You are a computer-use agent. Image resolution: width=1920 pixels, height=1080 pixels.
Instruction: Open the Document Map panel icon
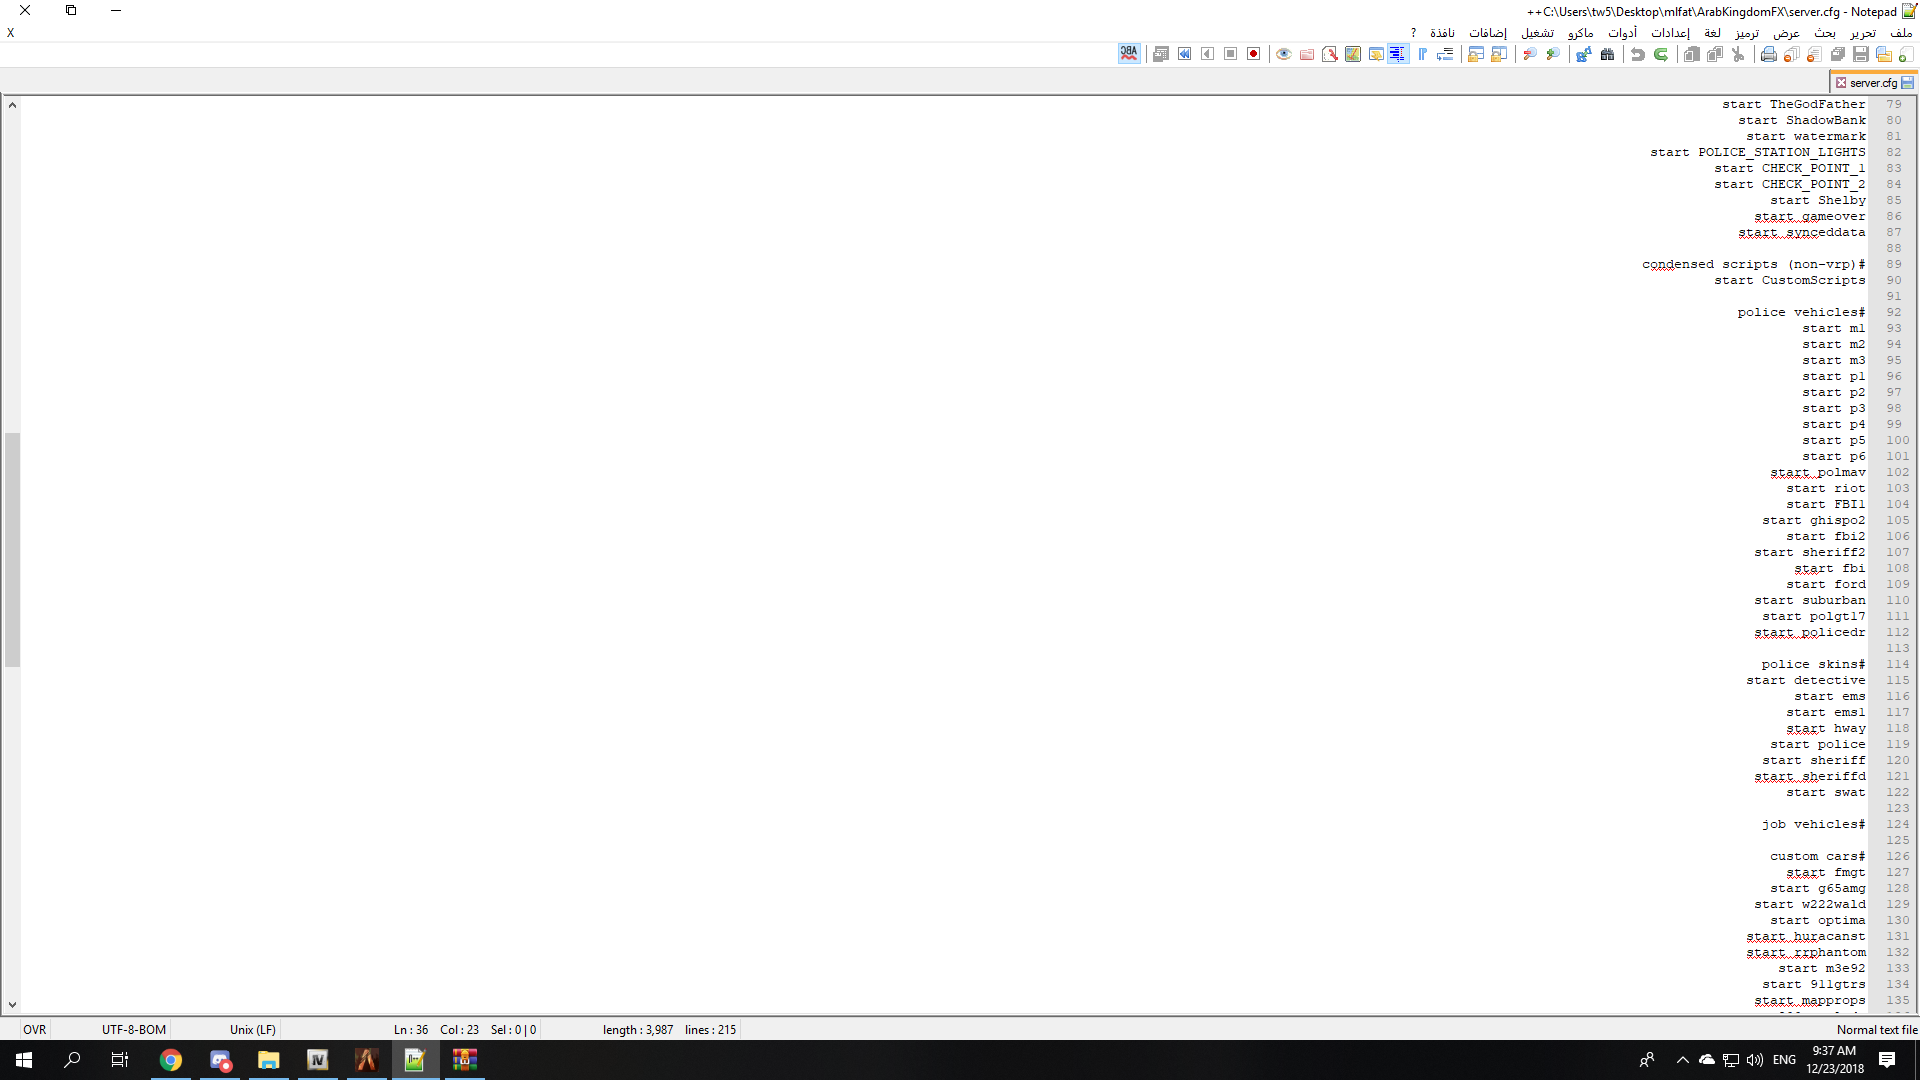pos(1352,54)
